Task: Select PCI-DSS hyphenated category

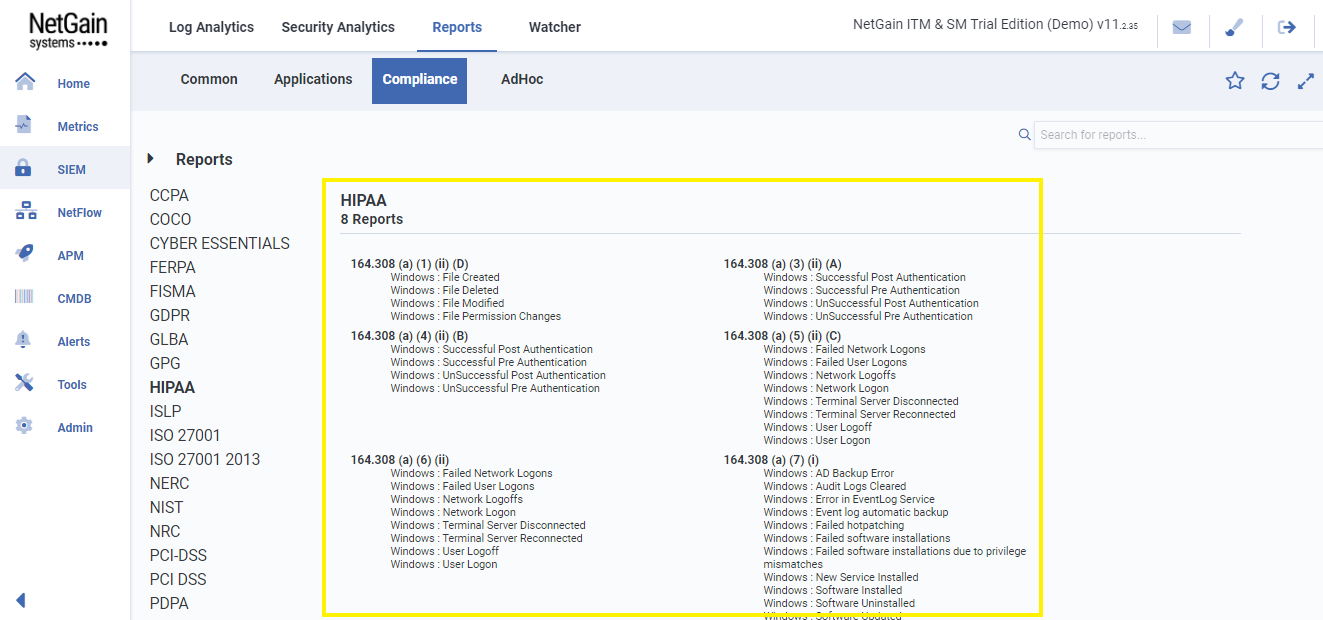Action: 179,555
